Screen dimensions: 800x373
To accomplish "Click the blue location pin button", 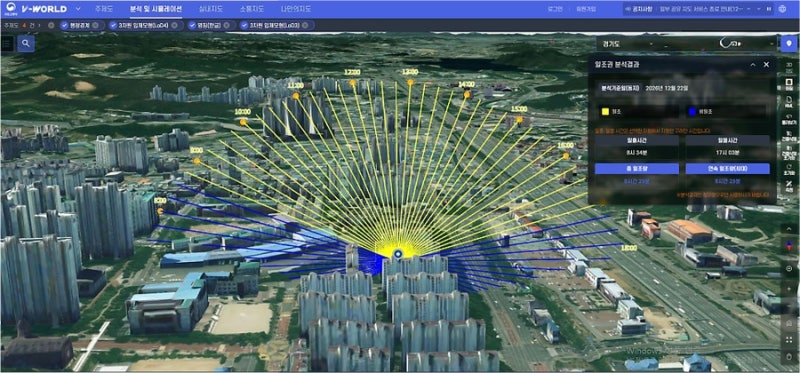I will click(x=789, y=44).
